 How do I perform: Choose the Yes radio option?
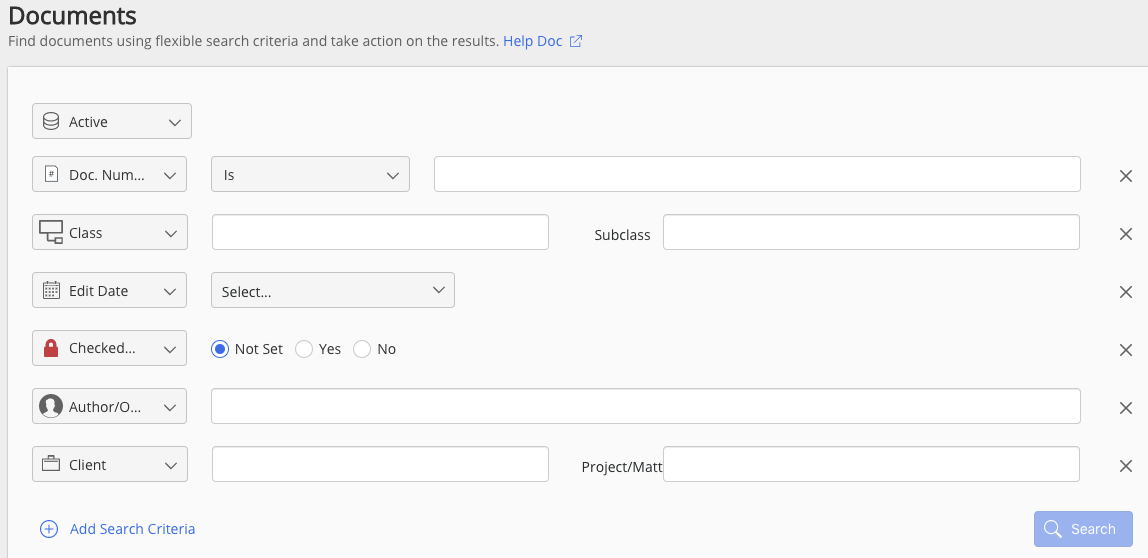click(x=305, y=349)
